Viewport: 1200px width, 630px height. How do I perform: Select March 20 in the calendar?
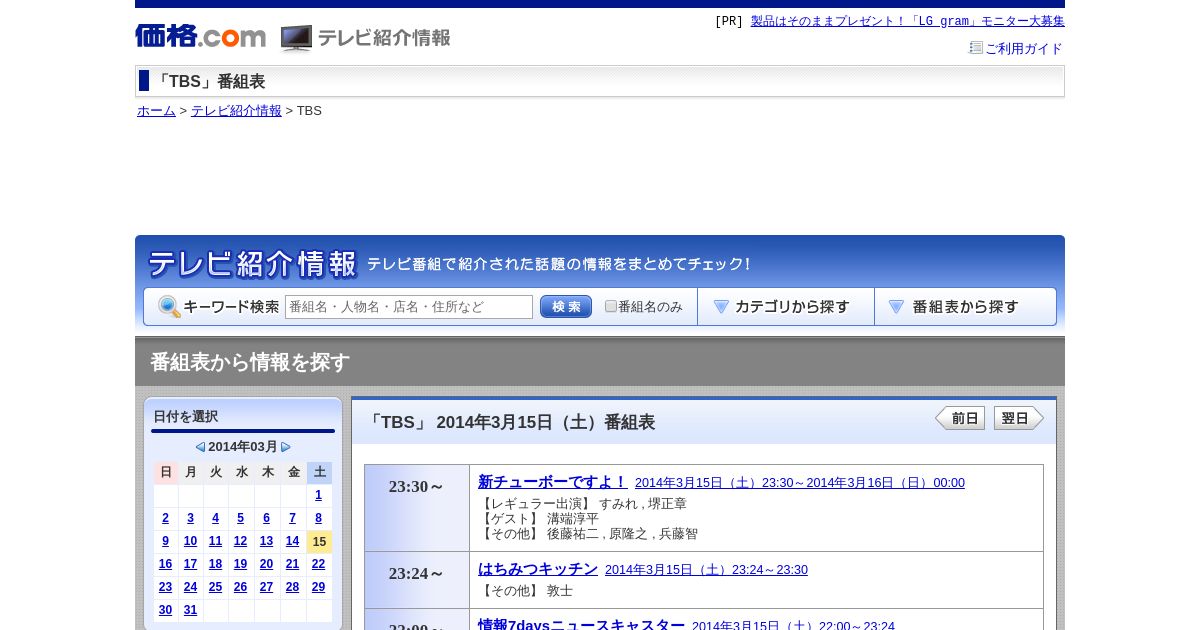(x=266, y=564)
